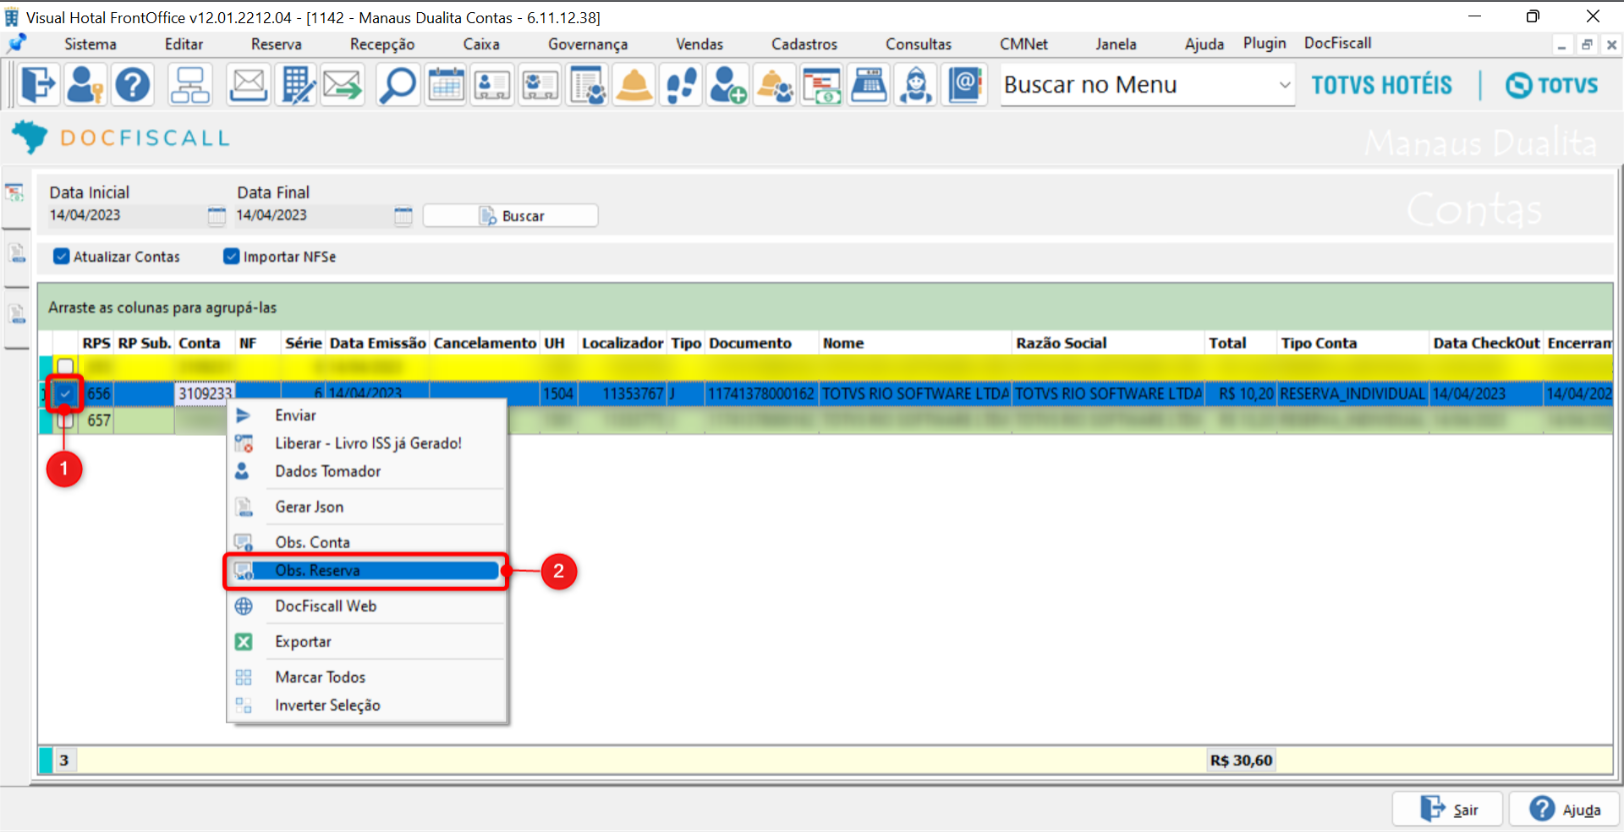Click the UH cell 1504

coord(558,394)
